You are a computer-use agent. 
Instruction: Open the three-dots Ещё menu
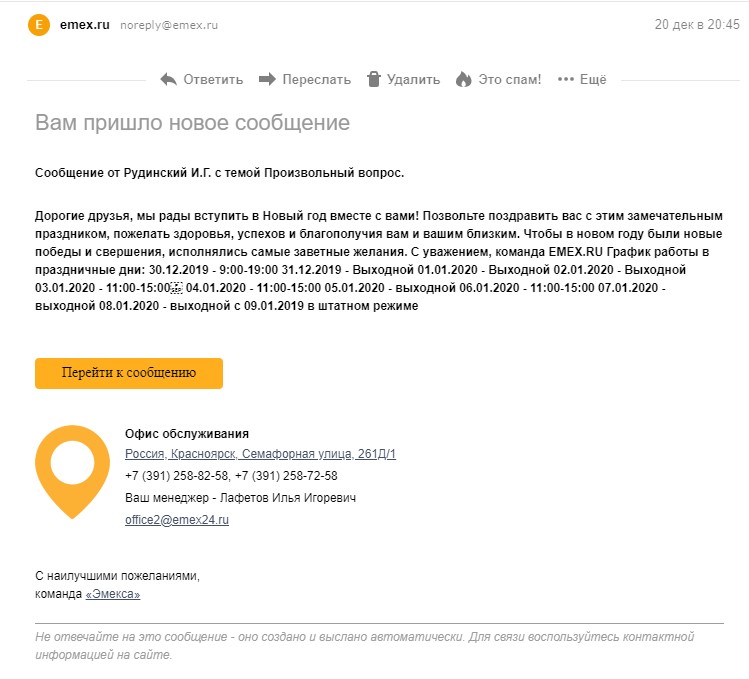(x=582, y=79)
